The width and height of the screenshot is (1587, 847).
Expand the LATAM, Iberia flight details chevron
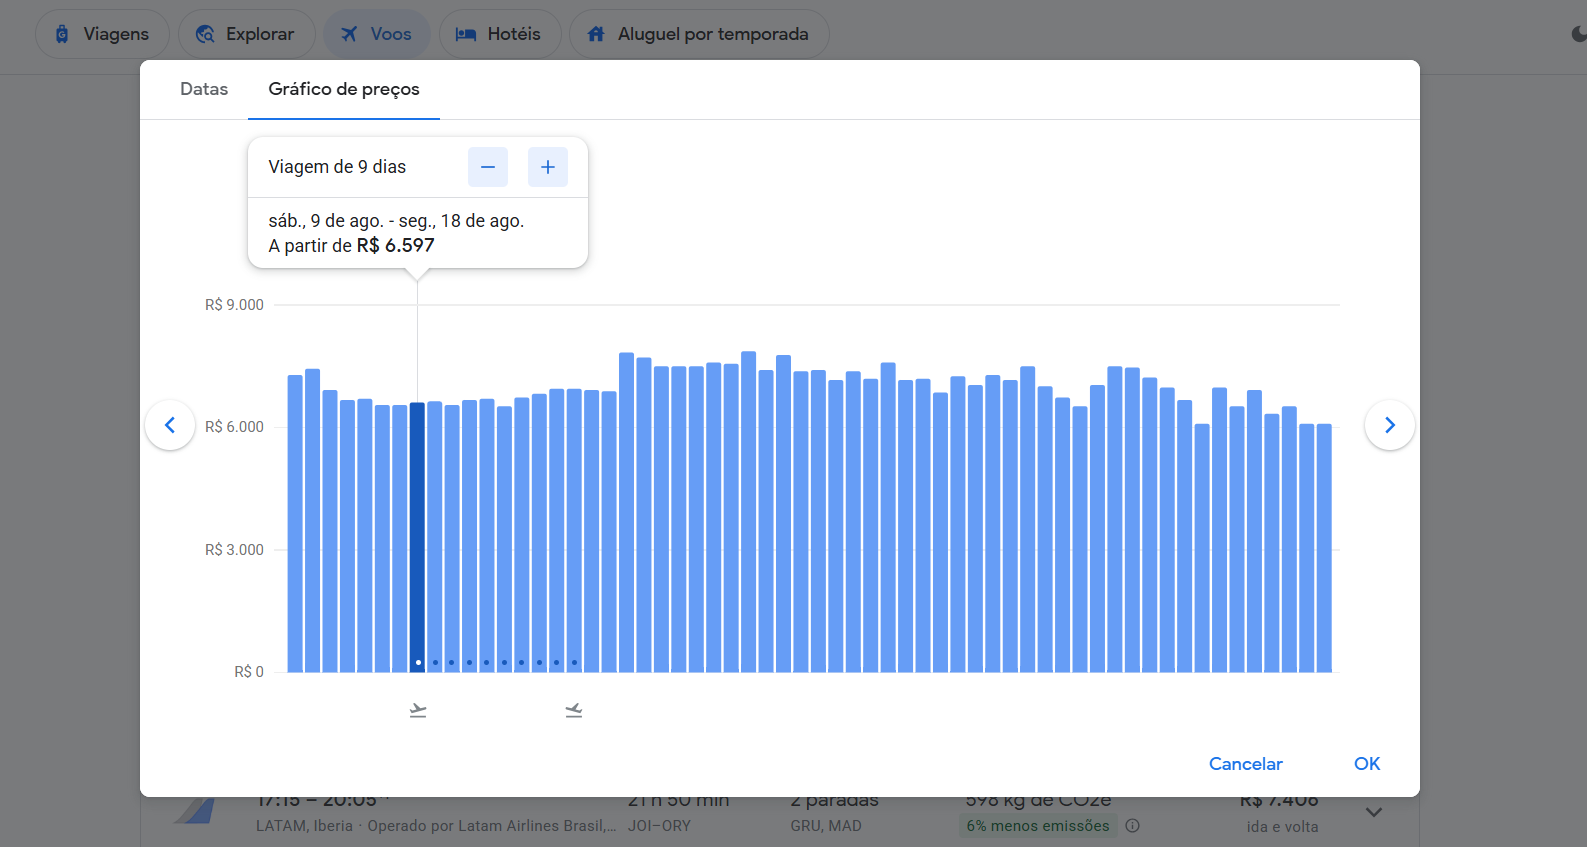(1374, 812)
